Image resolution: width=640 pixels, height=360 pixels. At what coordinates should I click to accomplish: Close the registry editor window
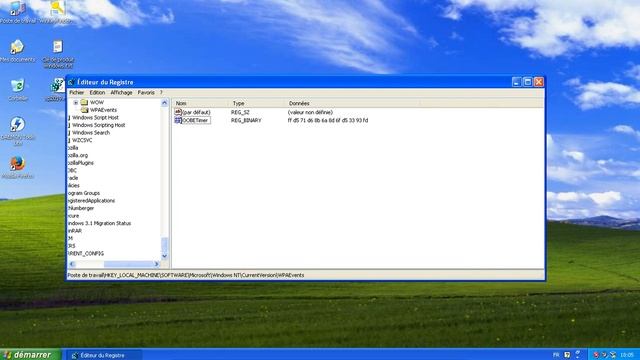pos(539,82)
